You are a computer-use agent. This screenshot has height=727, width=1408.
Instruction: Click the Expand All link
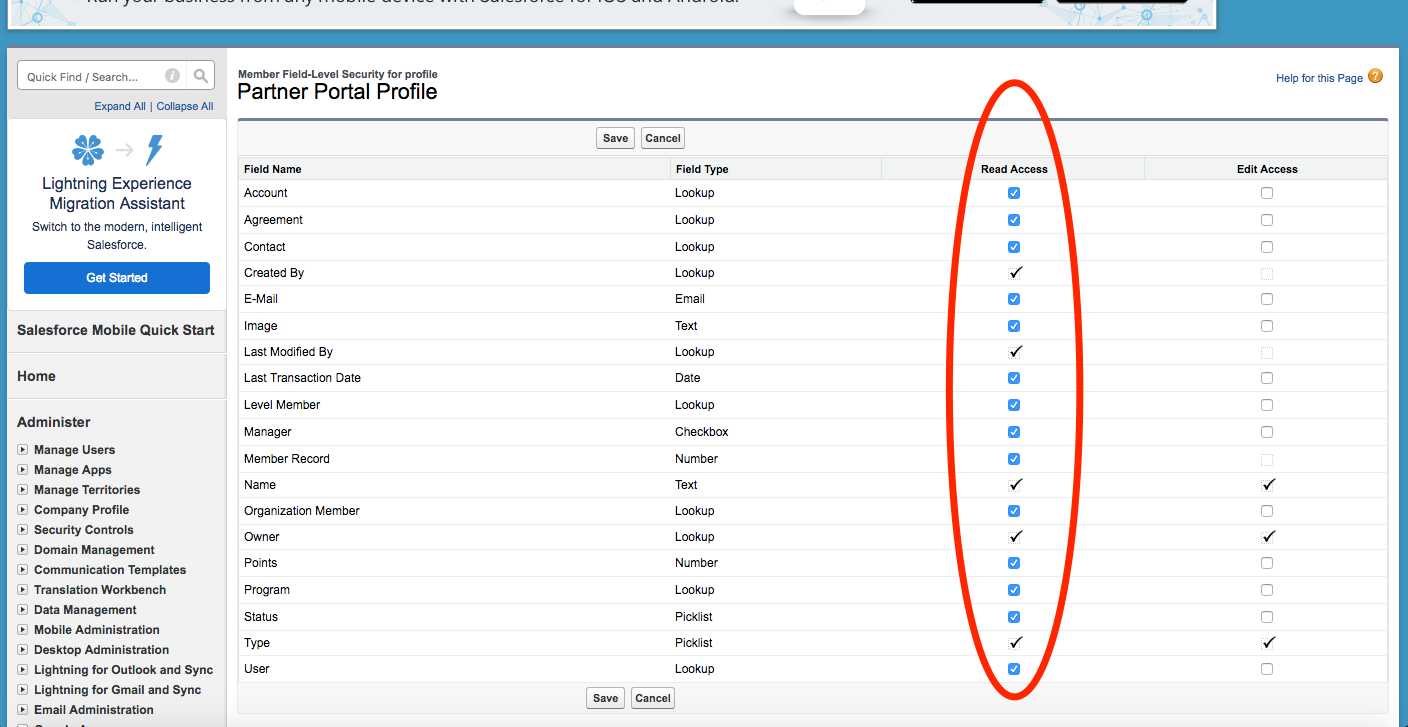[120, 106]
